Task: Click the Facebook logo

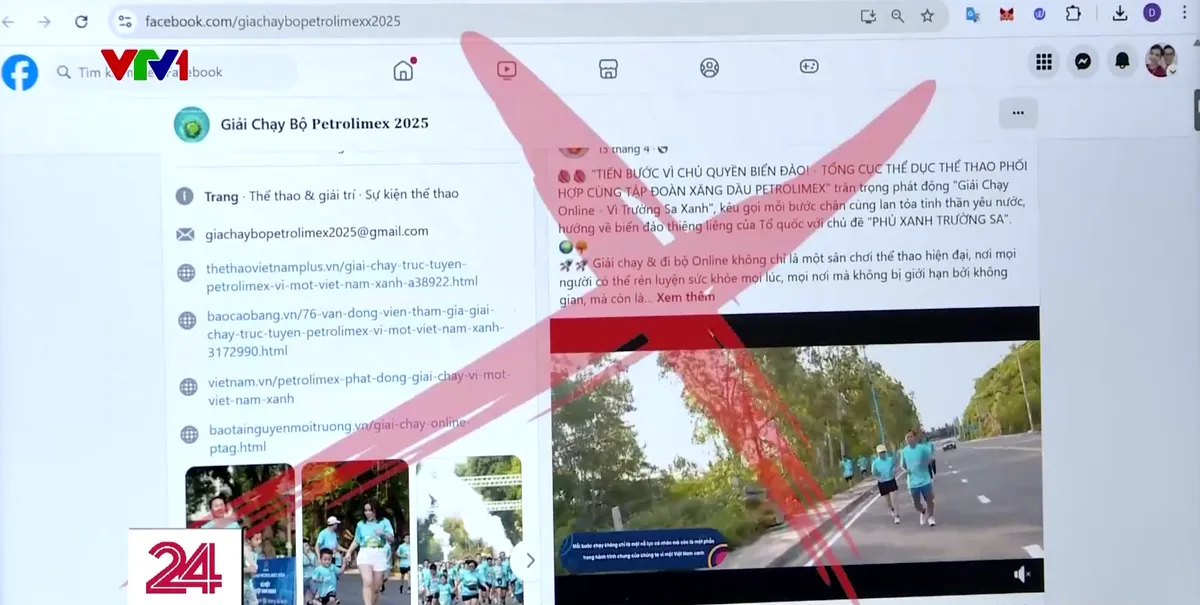Action: coord(19,72)
